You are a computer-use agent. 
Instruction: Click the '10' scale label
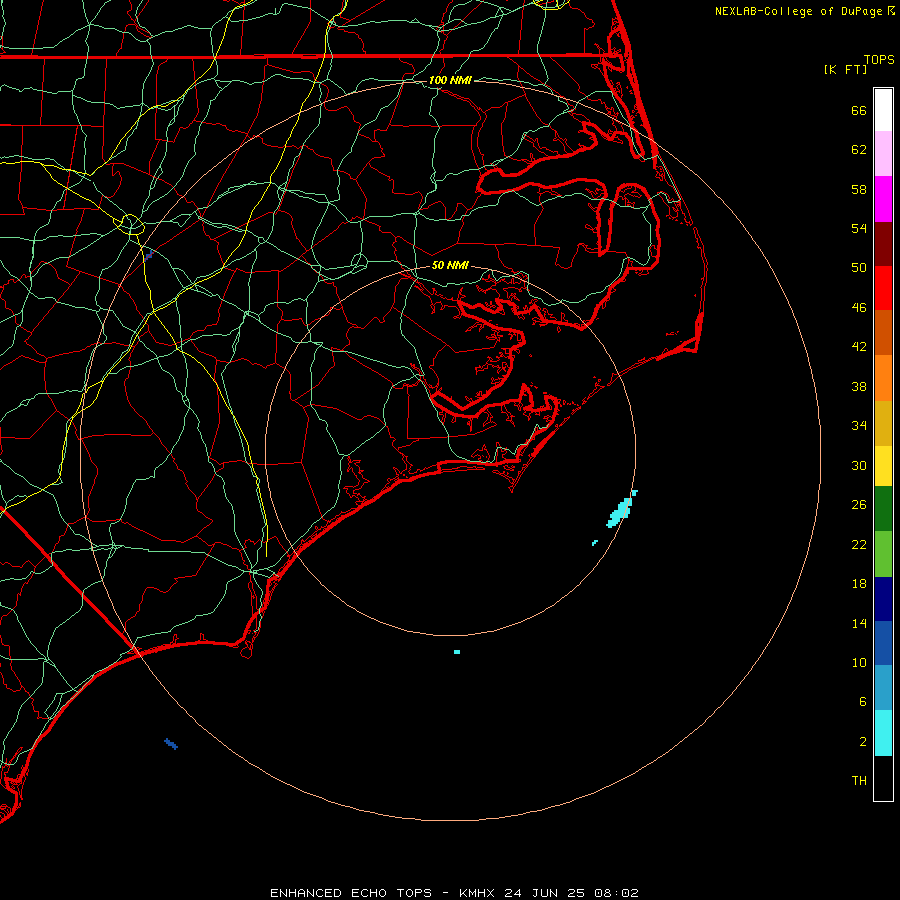point(859,663)
